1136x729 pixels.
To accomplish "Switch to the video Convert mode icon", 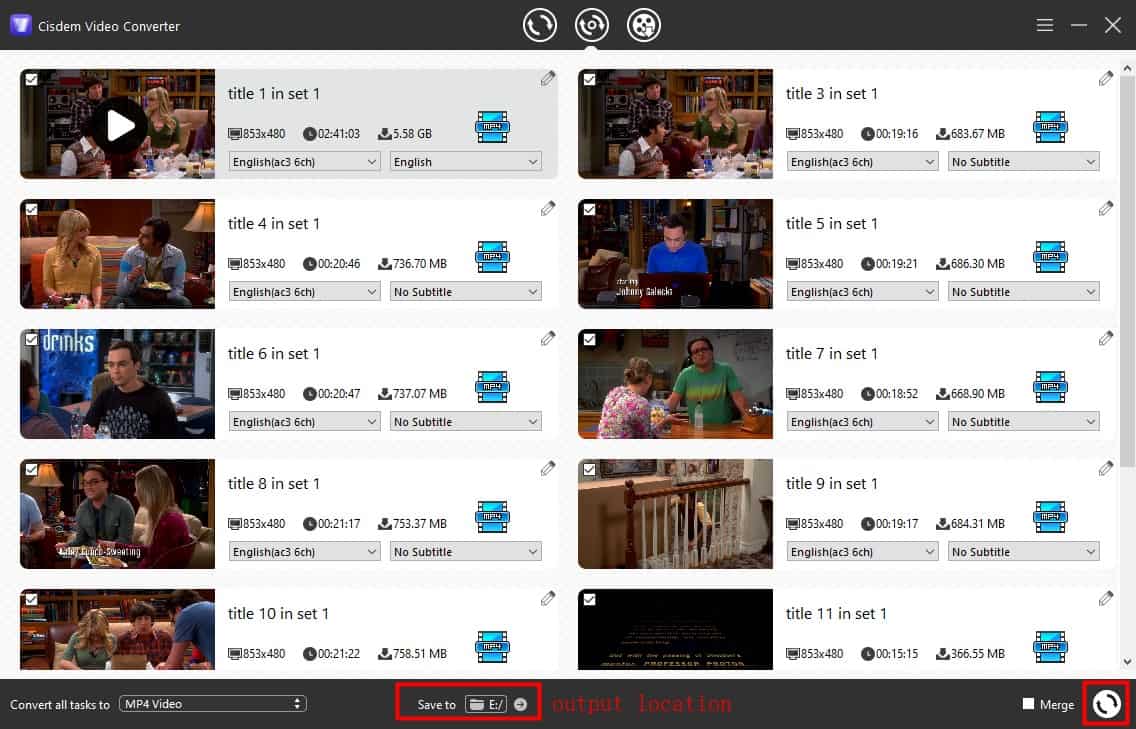I will point(540,25).
